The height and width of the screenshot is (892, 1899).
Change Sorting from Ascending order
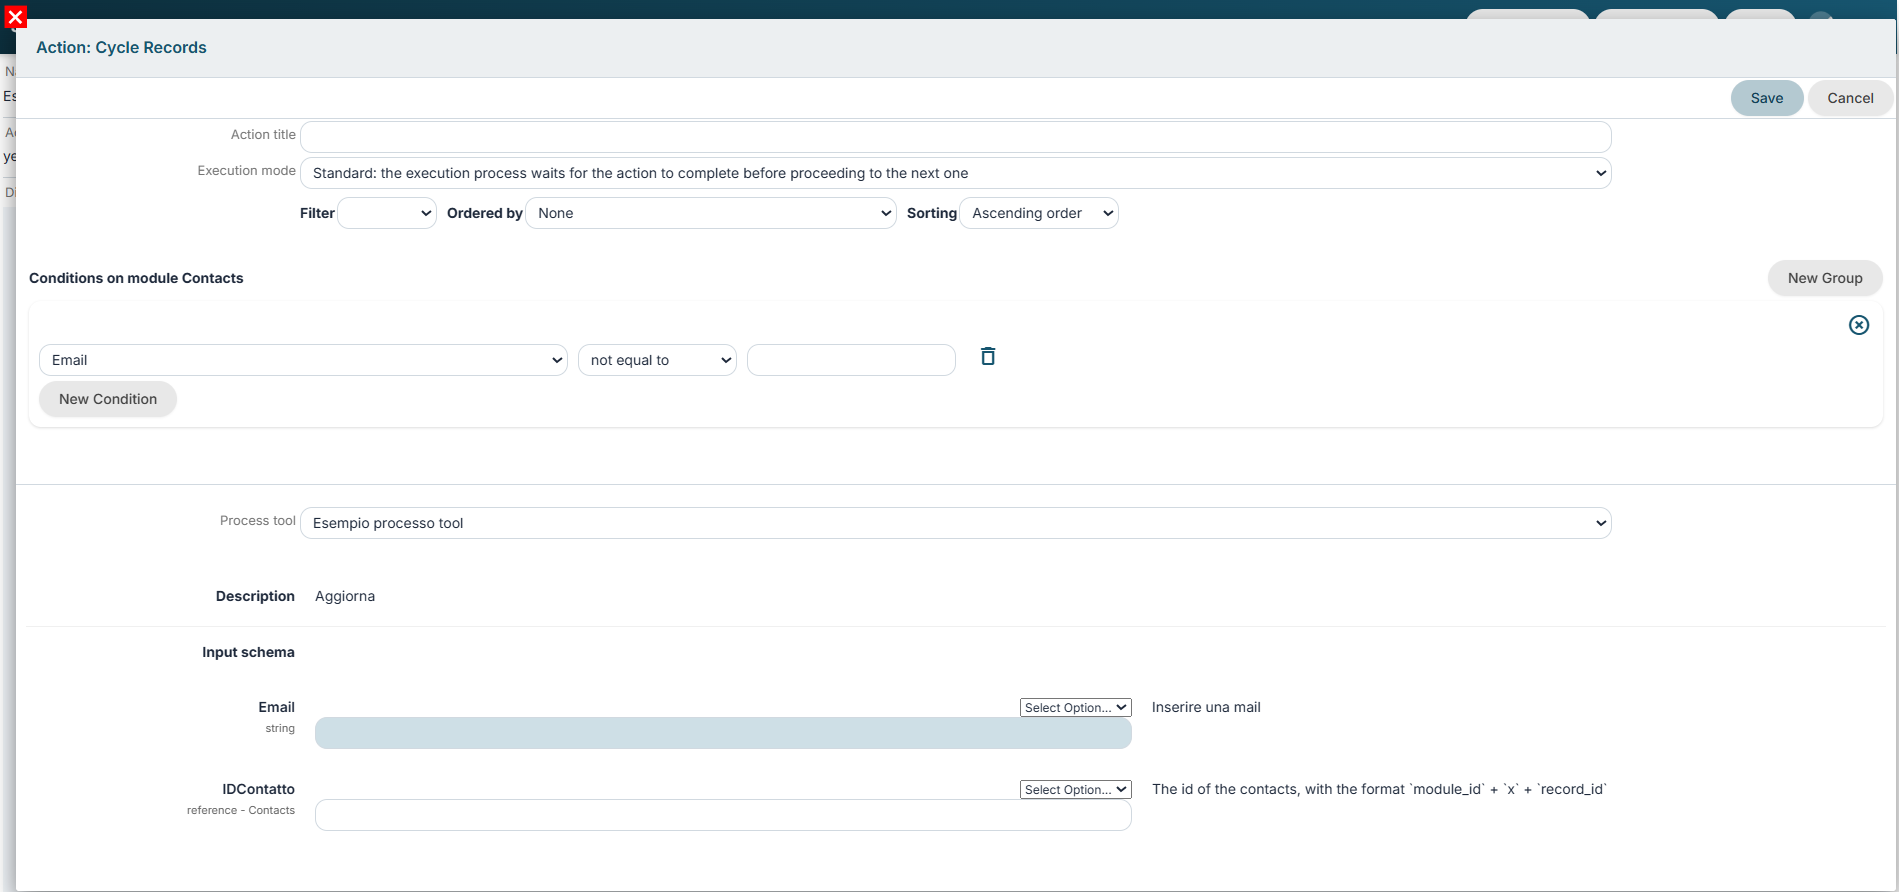[1039, 213]
